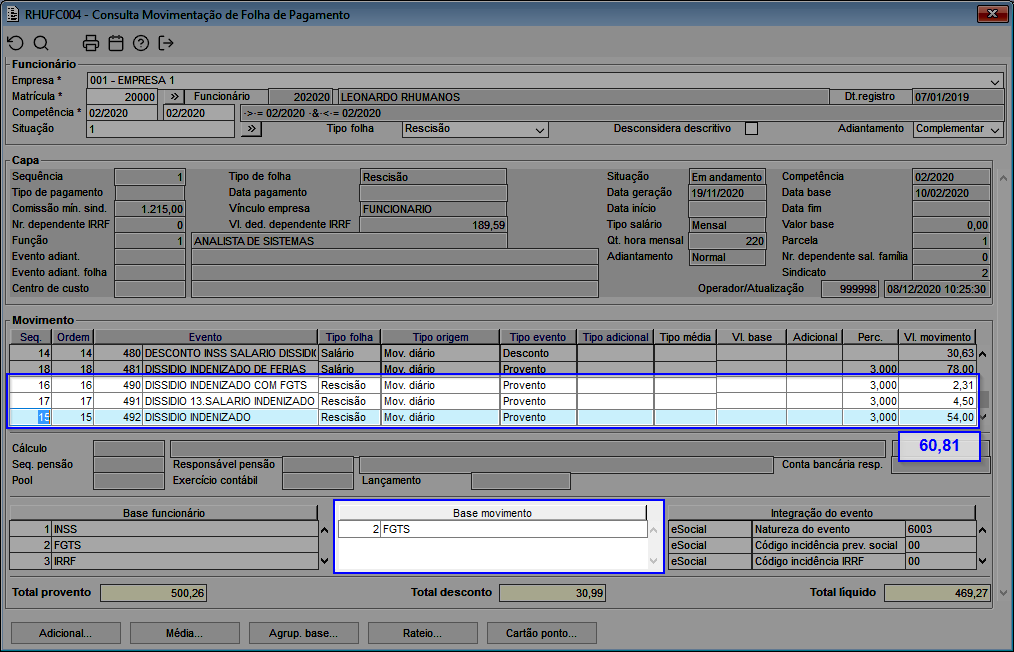Viewport: 1014px width, 652px height.
Task: Click the lookup arrows next to Matrícula
Action: pos(173,97)
